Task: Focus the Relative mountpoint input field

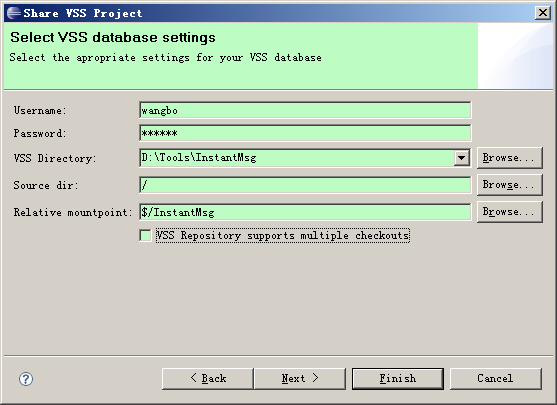Action: [305, 212]
